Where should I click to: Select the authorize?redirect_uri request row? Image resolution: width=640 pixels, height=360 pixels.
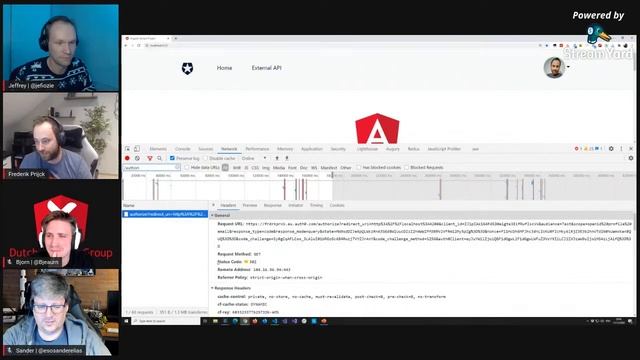(165, 214)
